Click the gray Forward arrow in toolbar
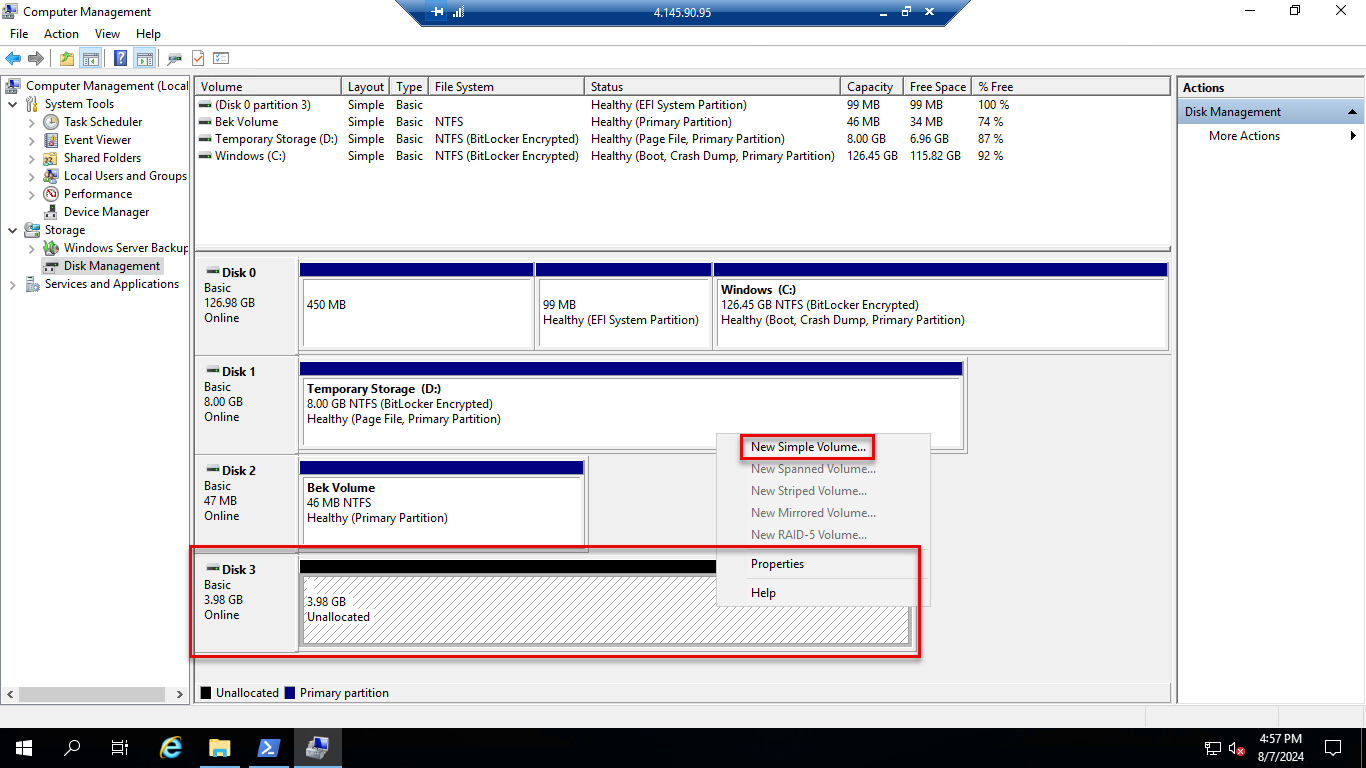This screenshot has width=1366, height=768. [36, 58]
